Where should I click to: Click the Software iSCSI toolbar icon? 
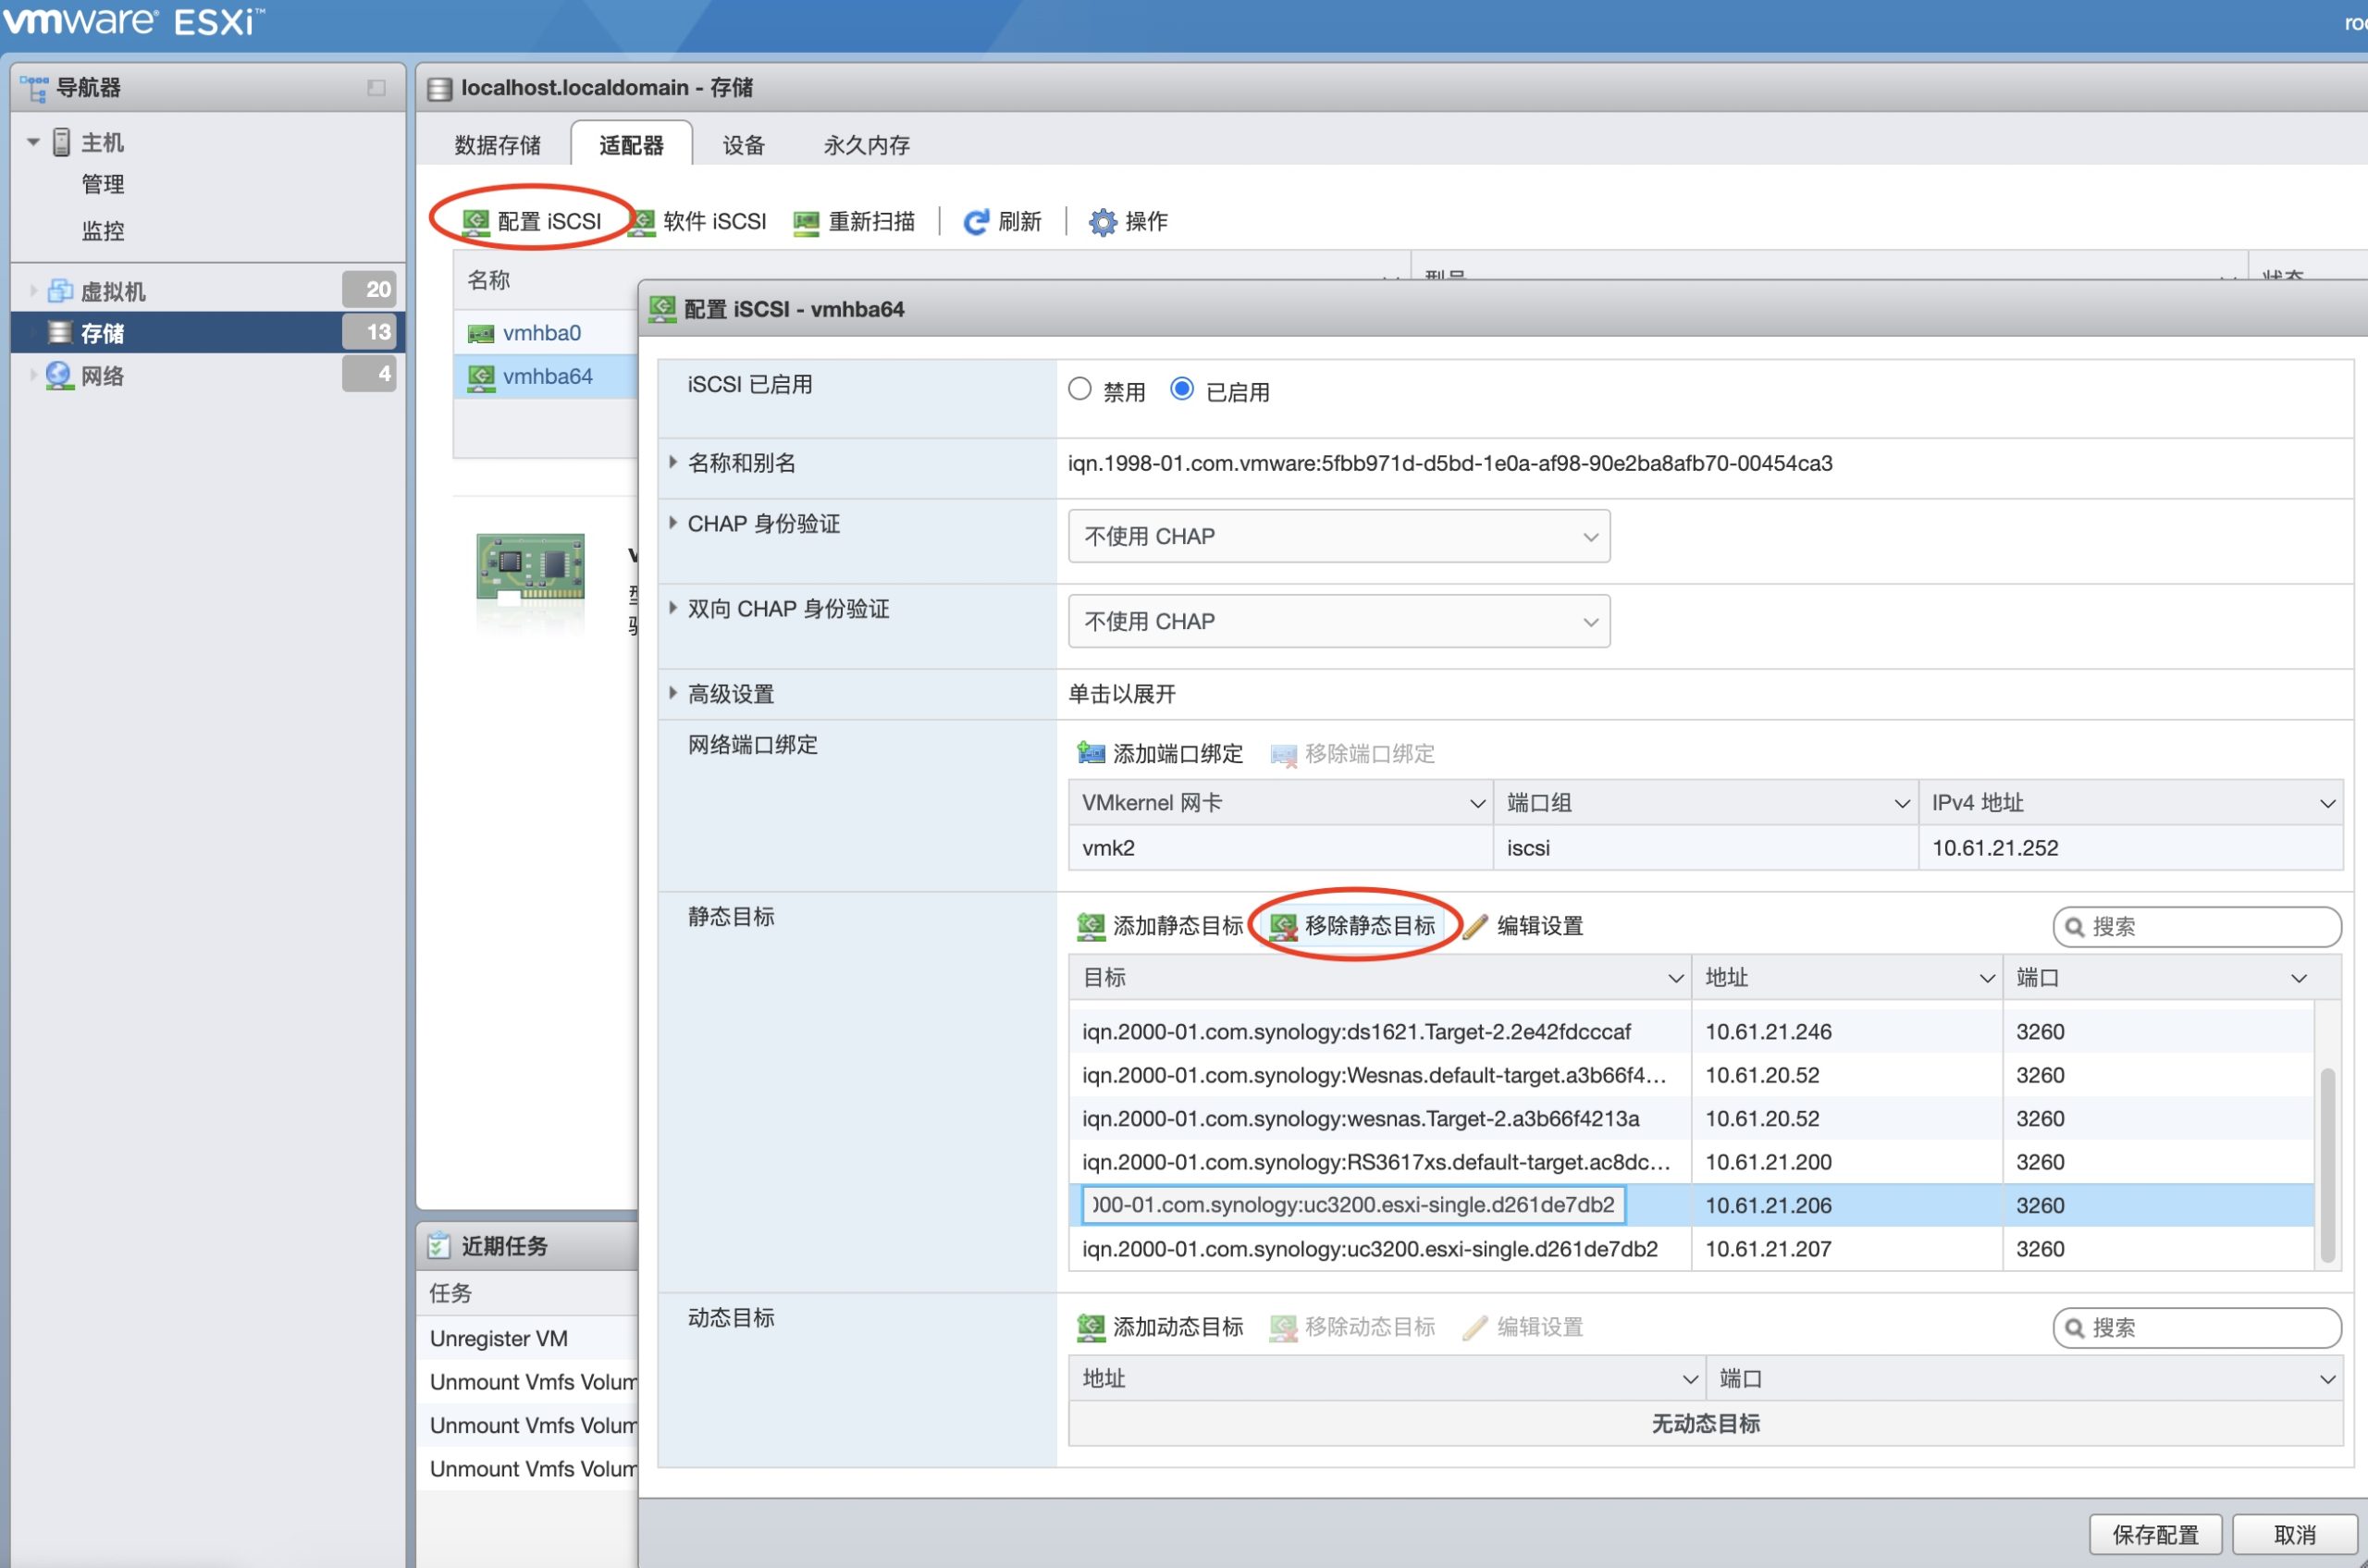(x=641, y=221)
